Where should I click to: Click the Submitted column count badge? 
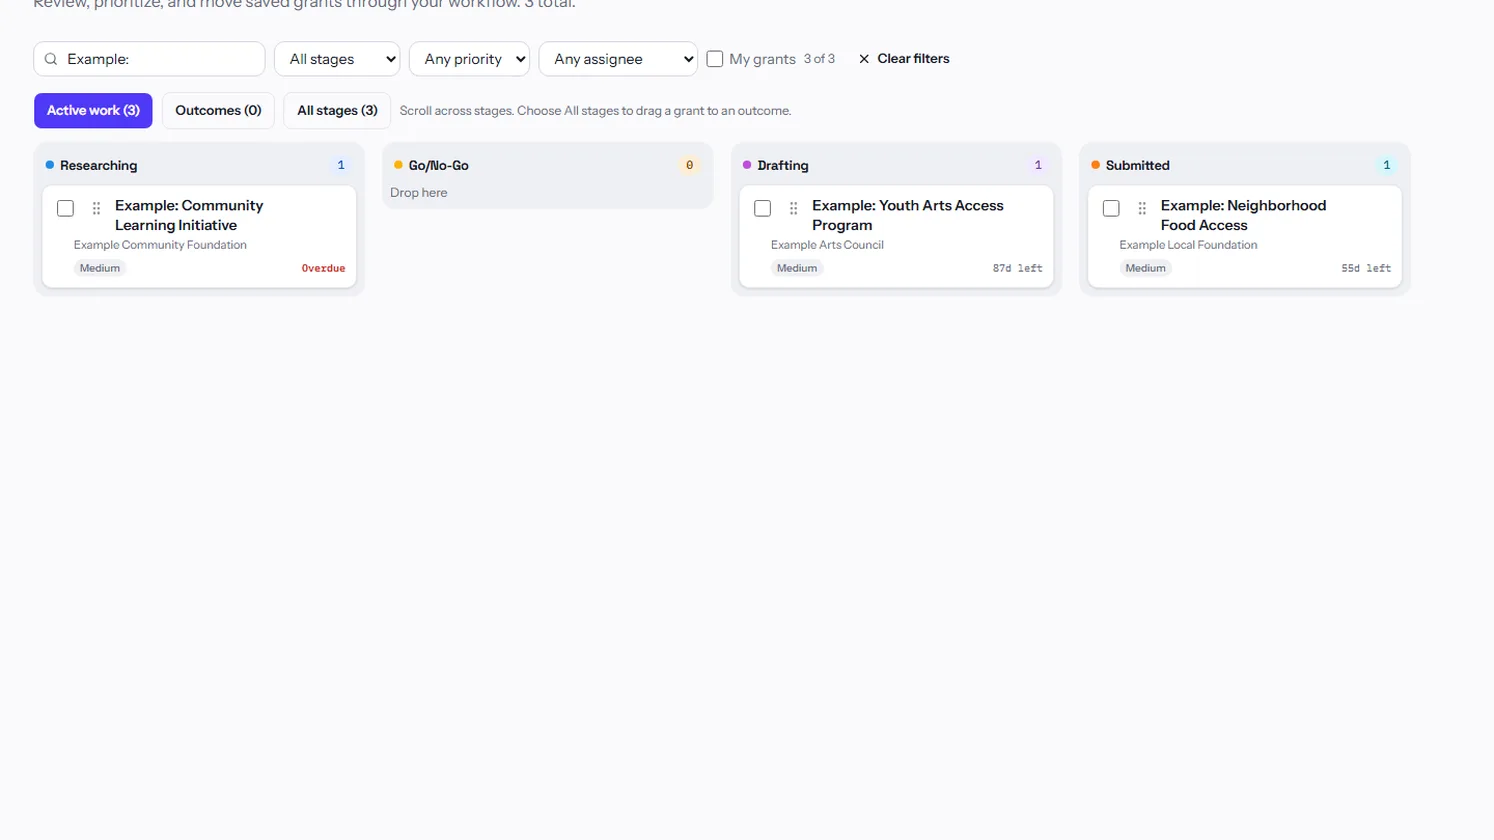coord(1386,165)
